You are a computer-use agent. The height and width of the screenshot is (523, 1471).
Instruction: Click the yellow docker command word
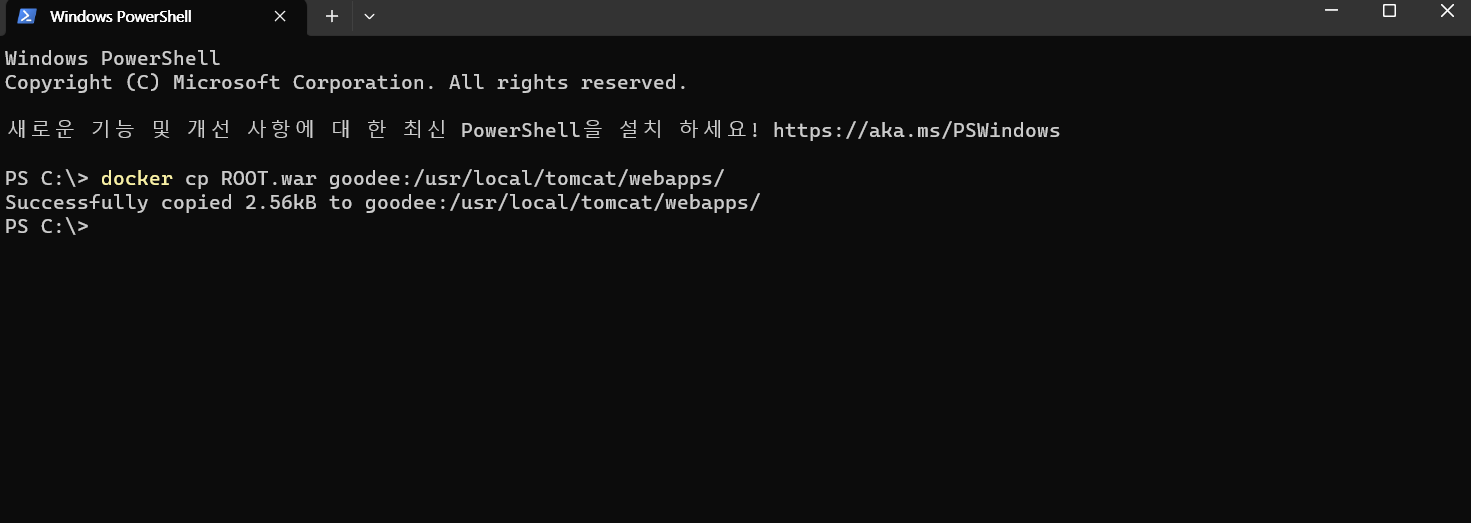pos(137,179)
